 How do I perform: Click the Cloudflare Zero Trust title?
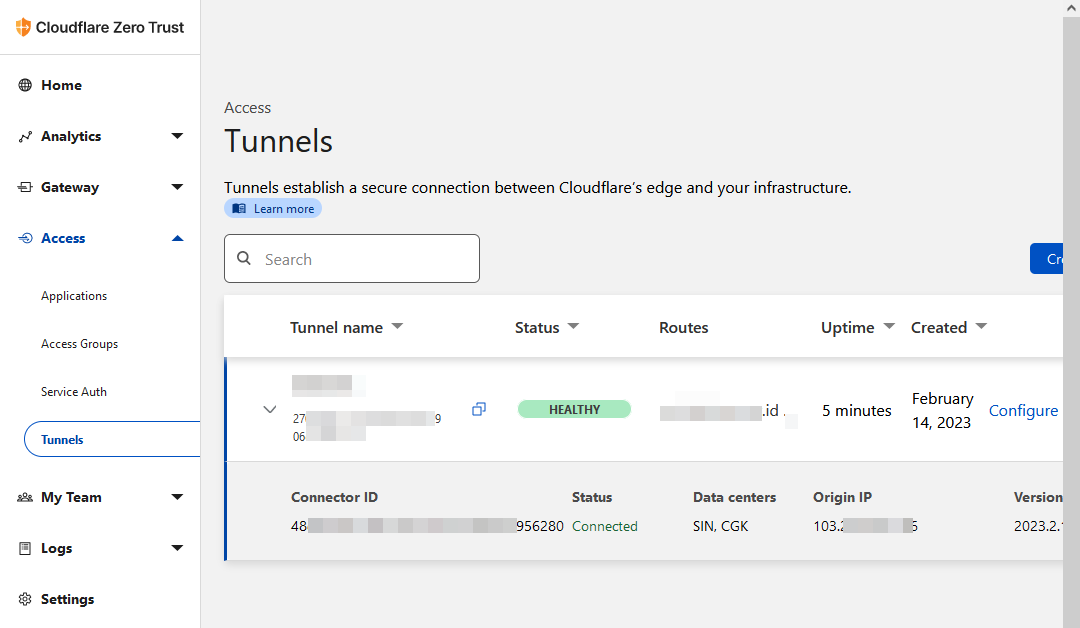click(x=110, y=28)
